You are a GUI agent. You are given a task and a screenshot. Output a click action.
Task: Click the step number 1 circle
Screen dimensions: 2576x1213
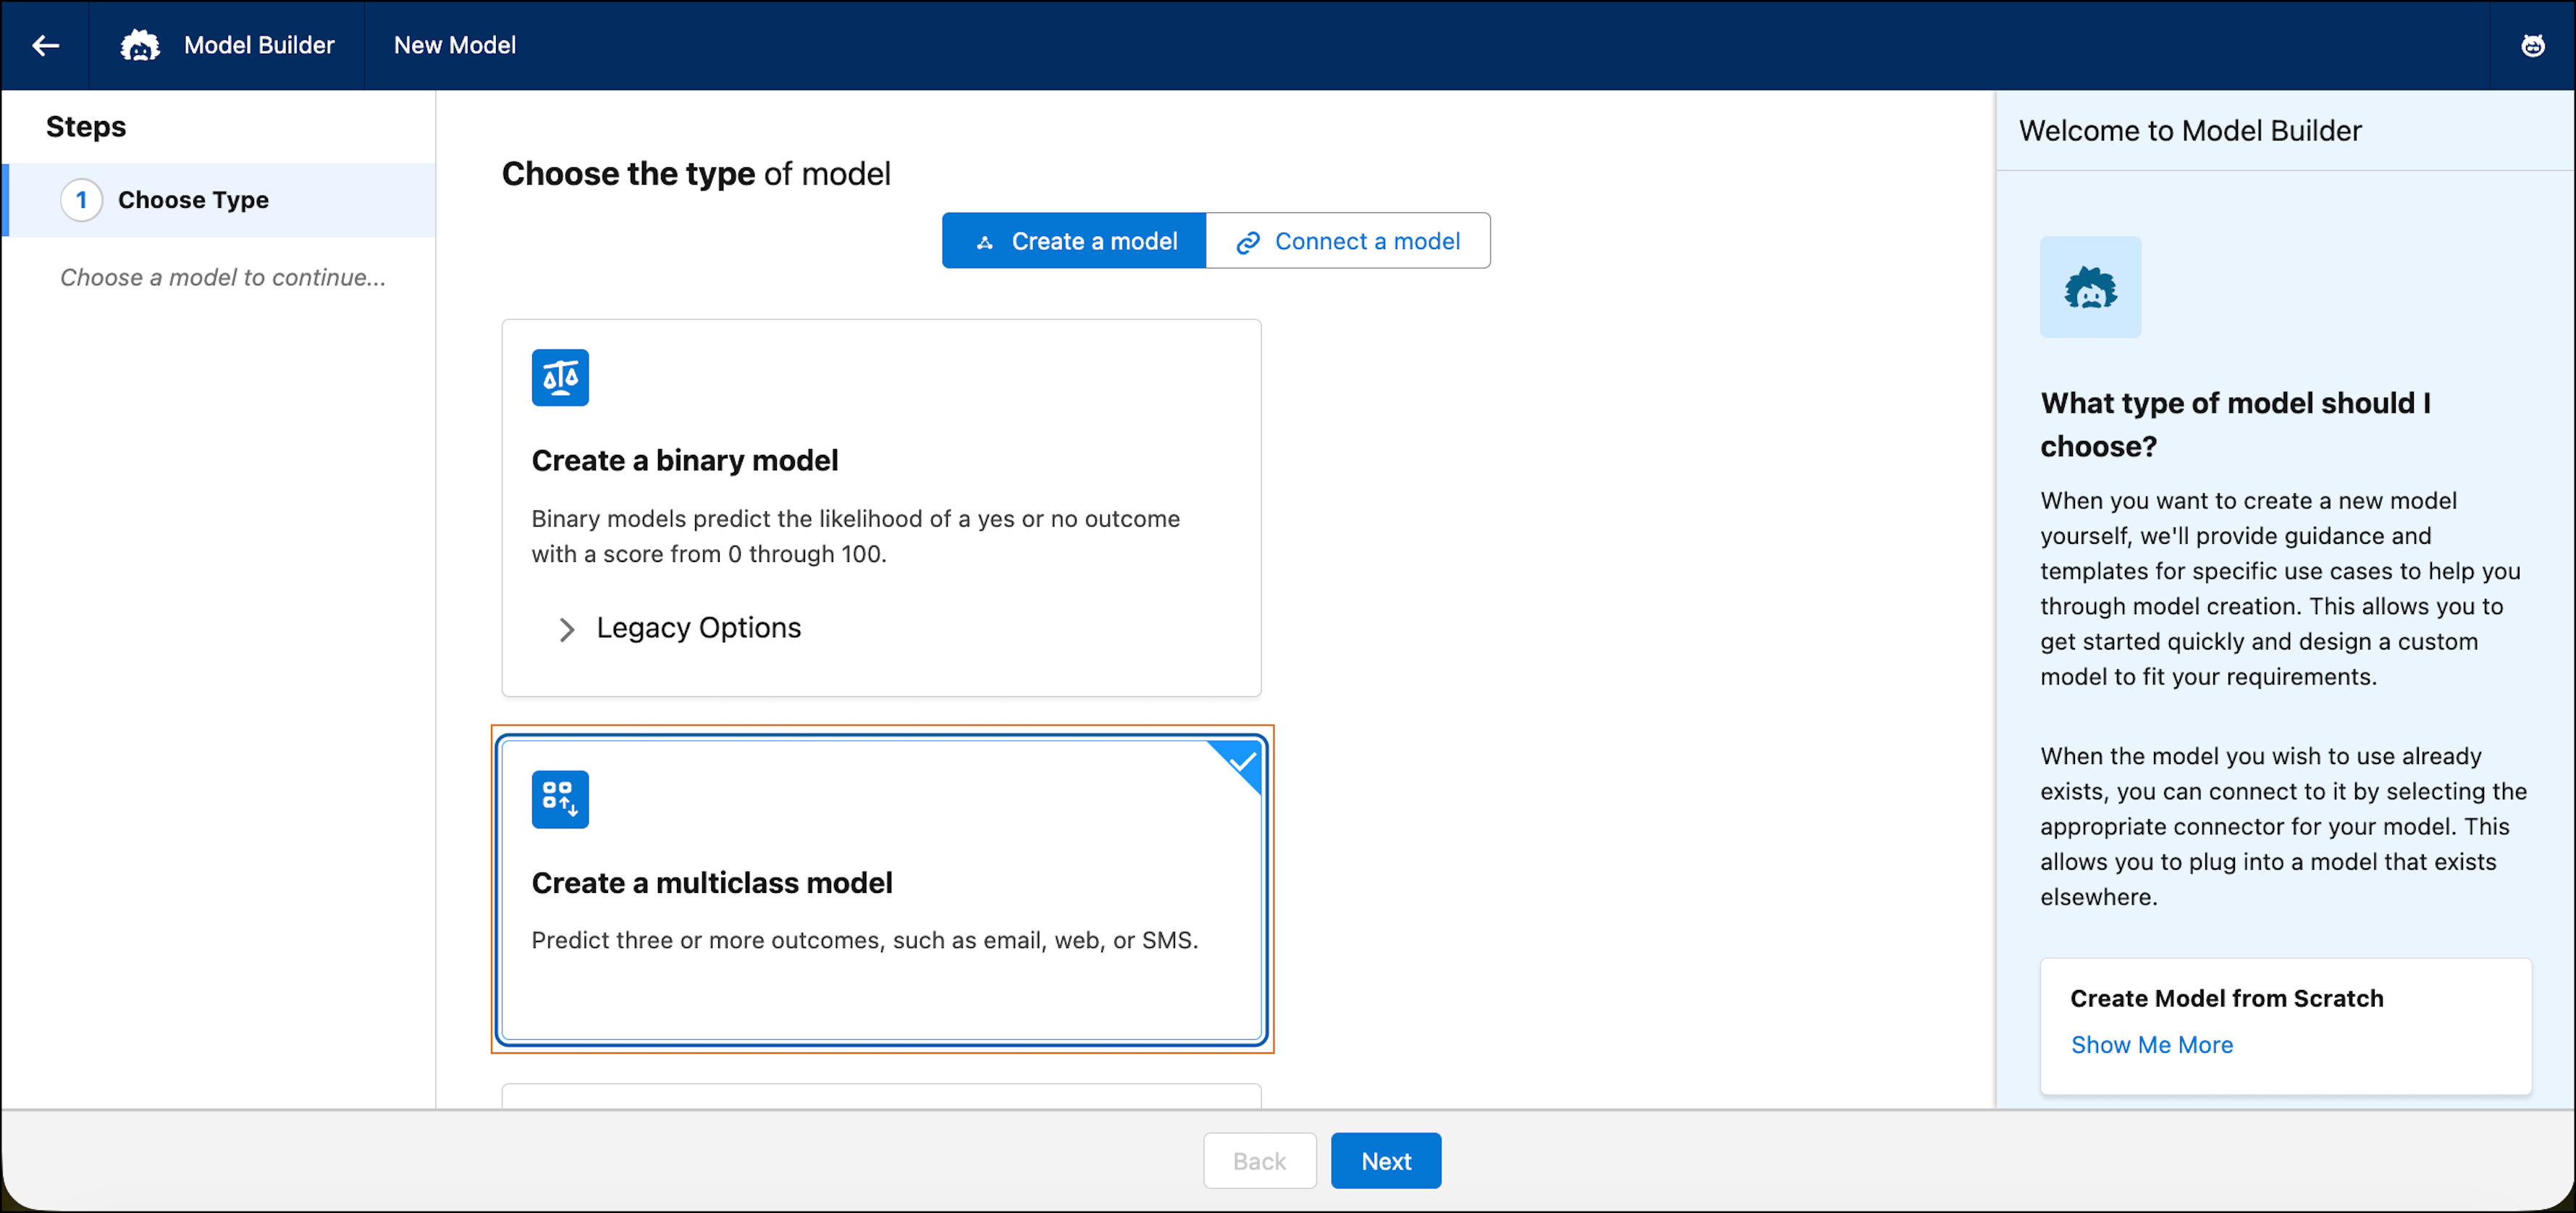point(81,200)
